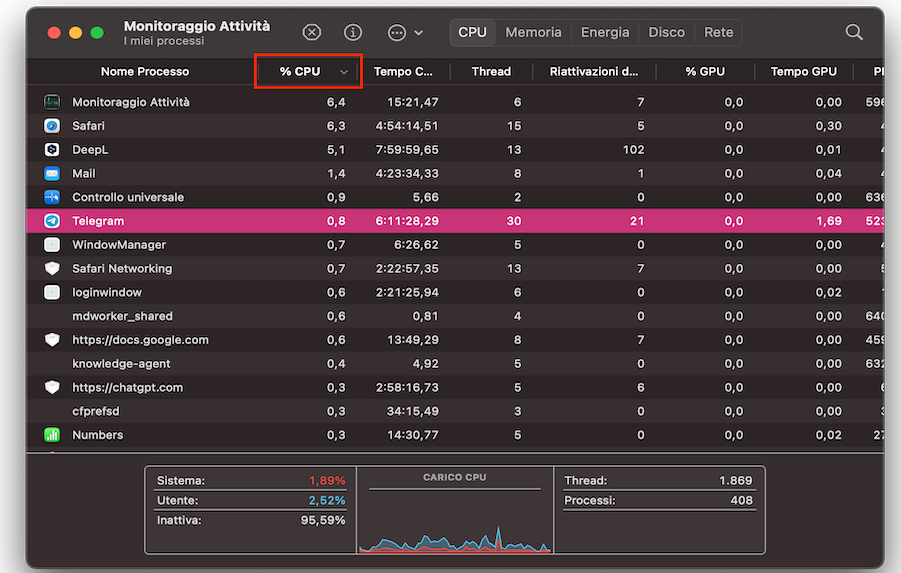Go to the Rete tab

pos(718,32)
